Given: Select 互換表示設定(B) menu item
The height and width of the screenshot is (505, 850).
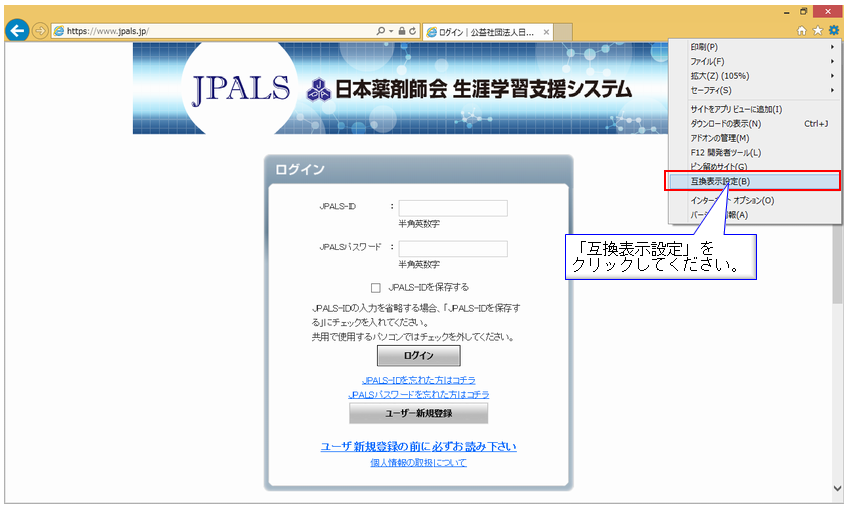Looking at the screenshot, I should point(755,182).
